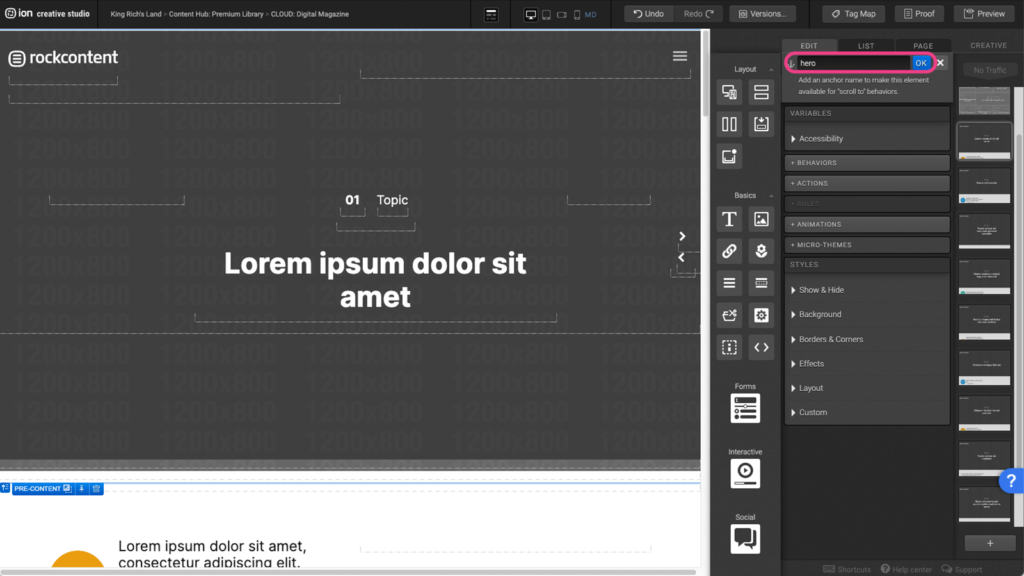This screenshot has width=1024, height=576.
Task: Add the saved container layout element
Action: 761,124
